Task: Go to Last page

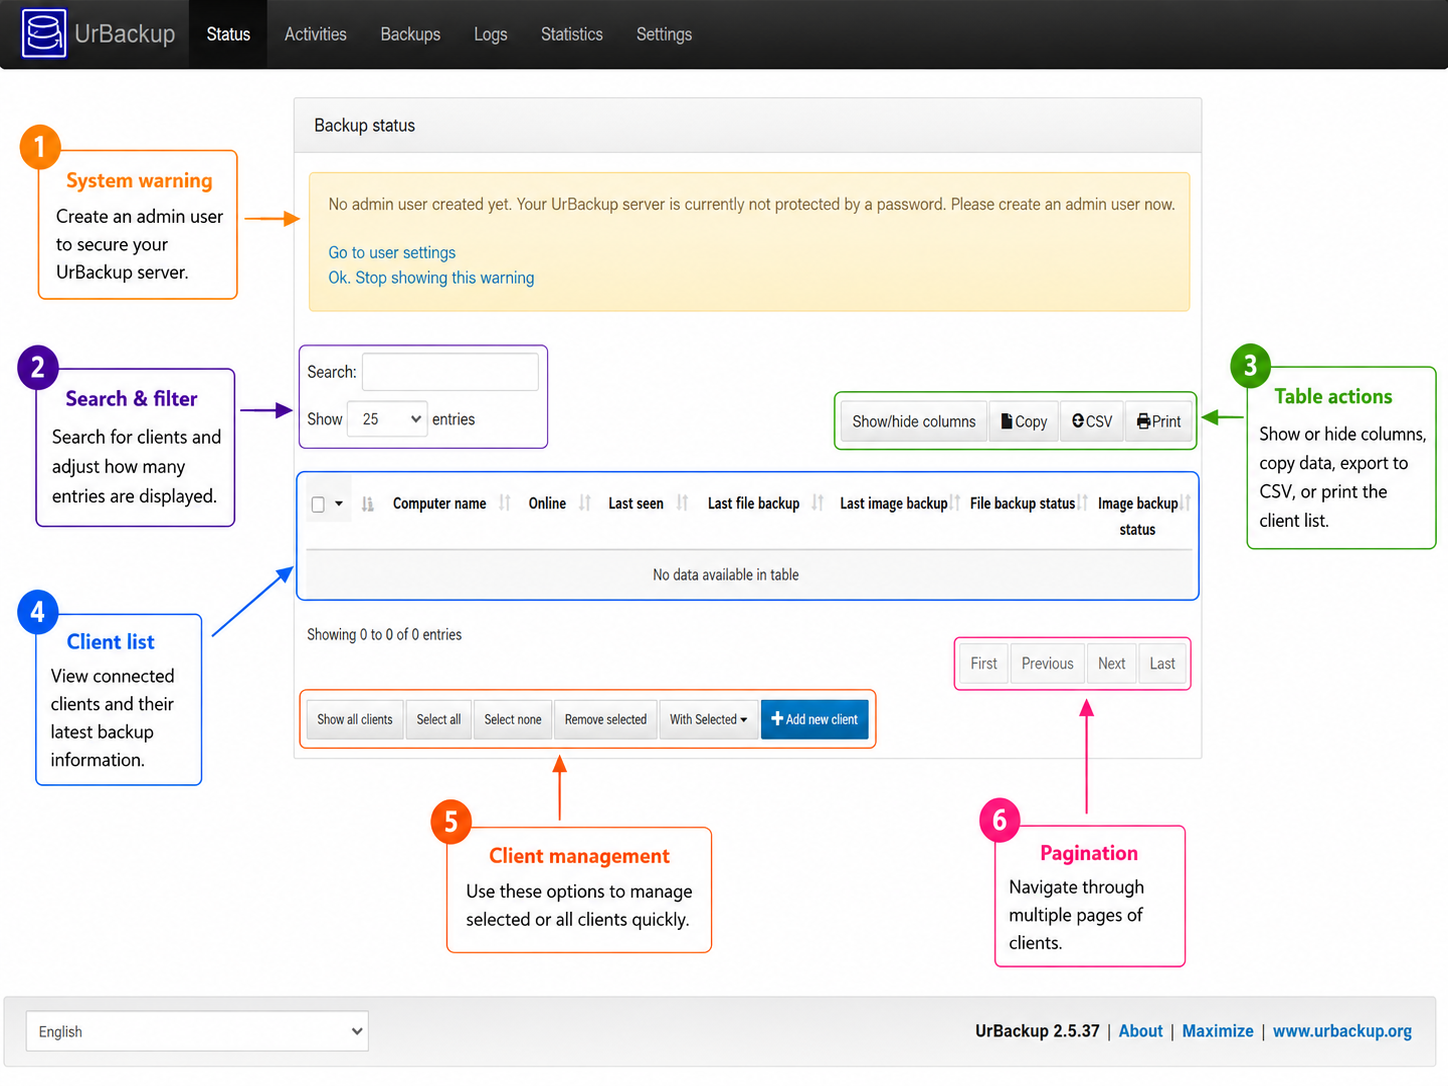Action: [x=1162, y=663]
